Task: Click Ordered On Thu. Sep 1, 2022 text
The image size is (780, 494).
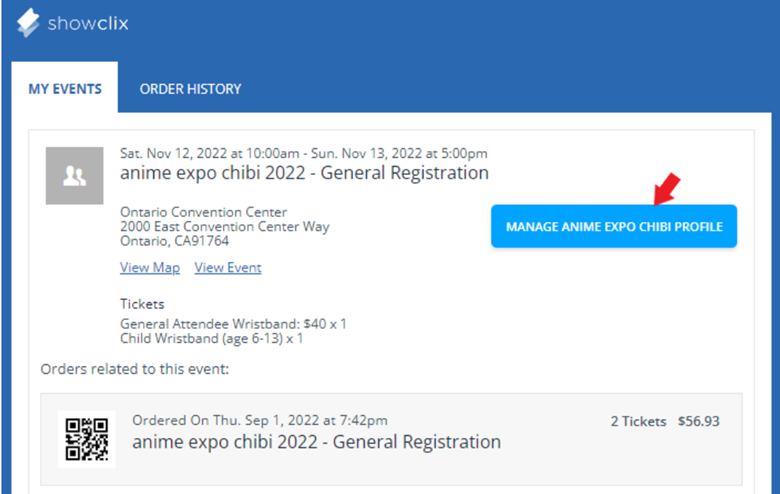Action: pos(260,420)
